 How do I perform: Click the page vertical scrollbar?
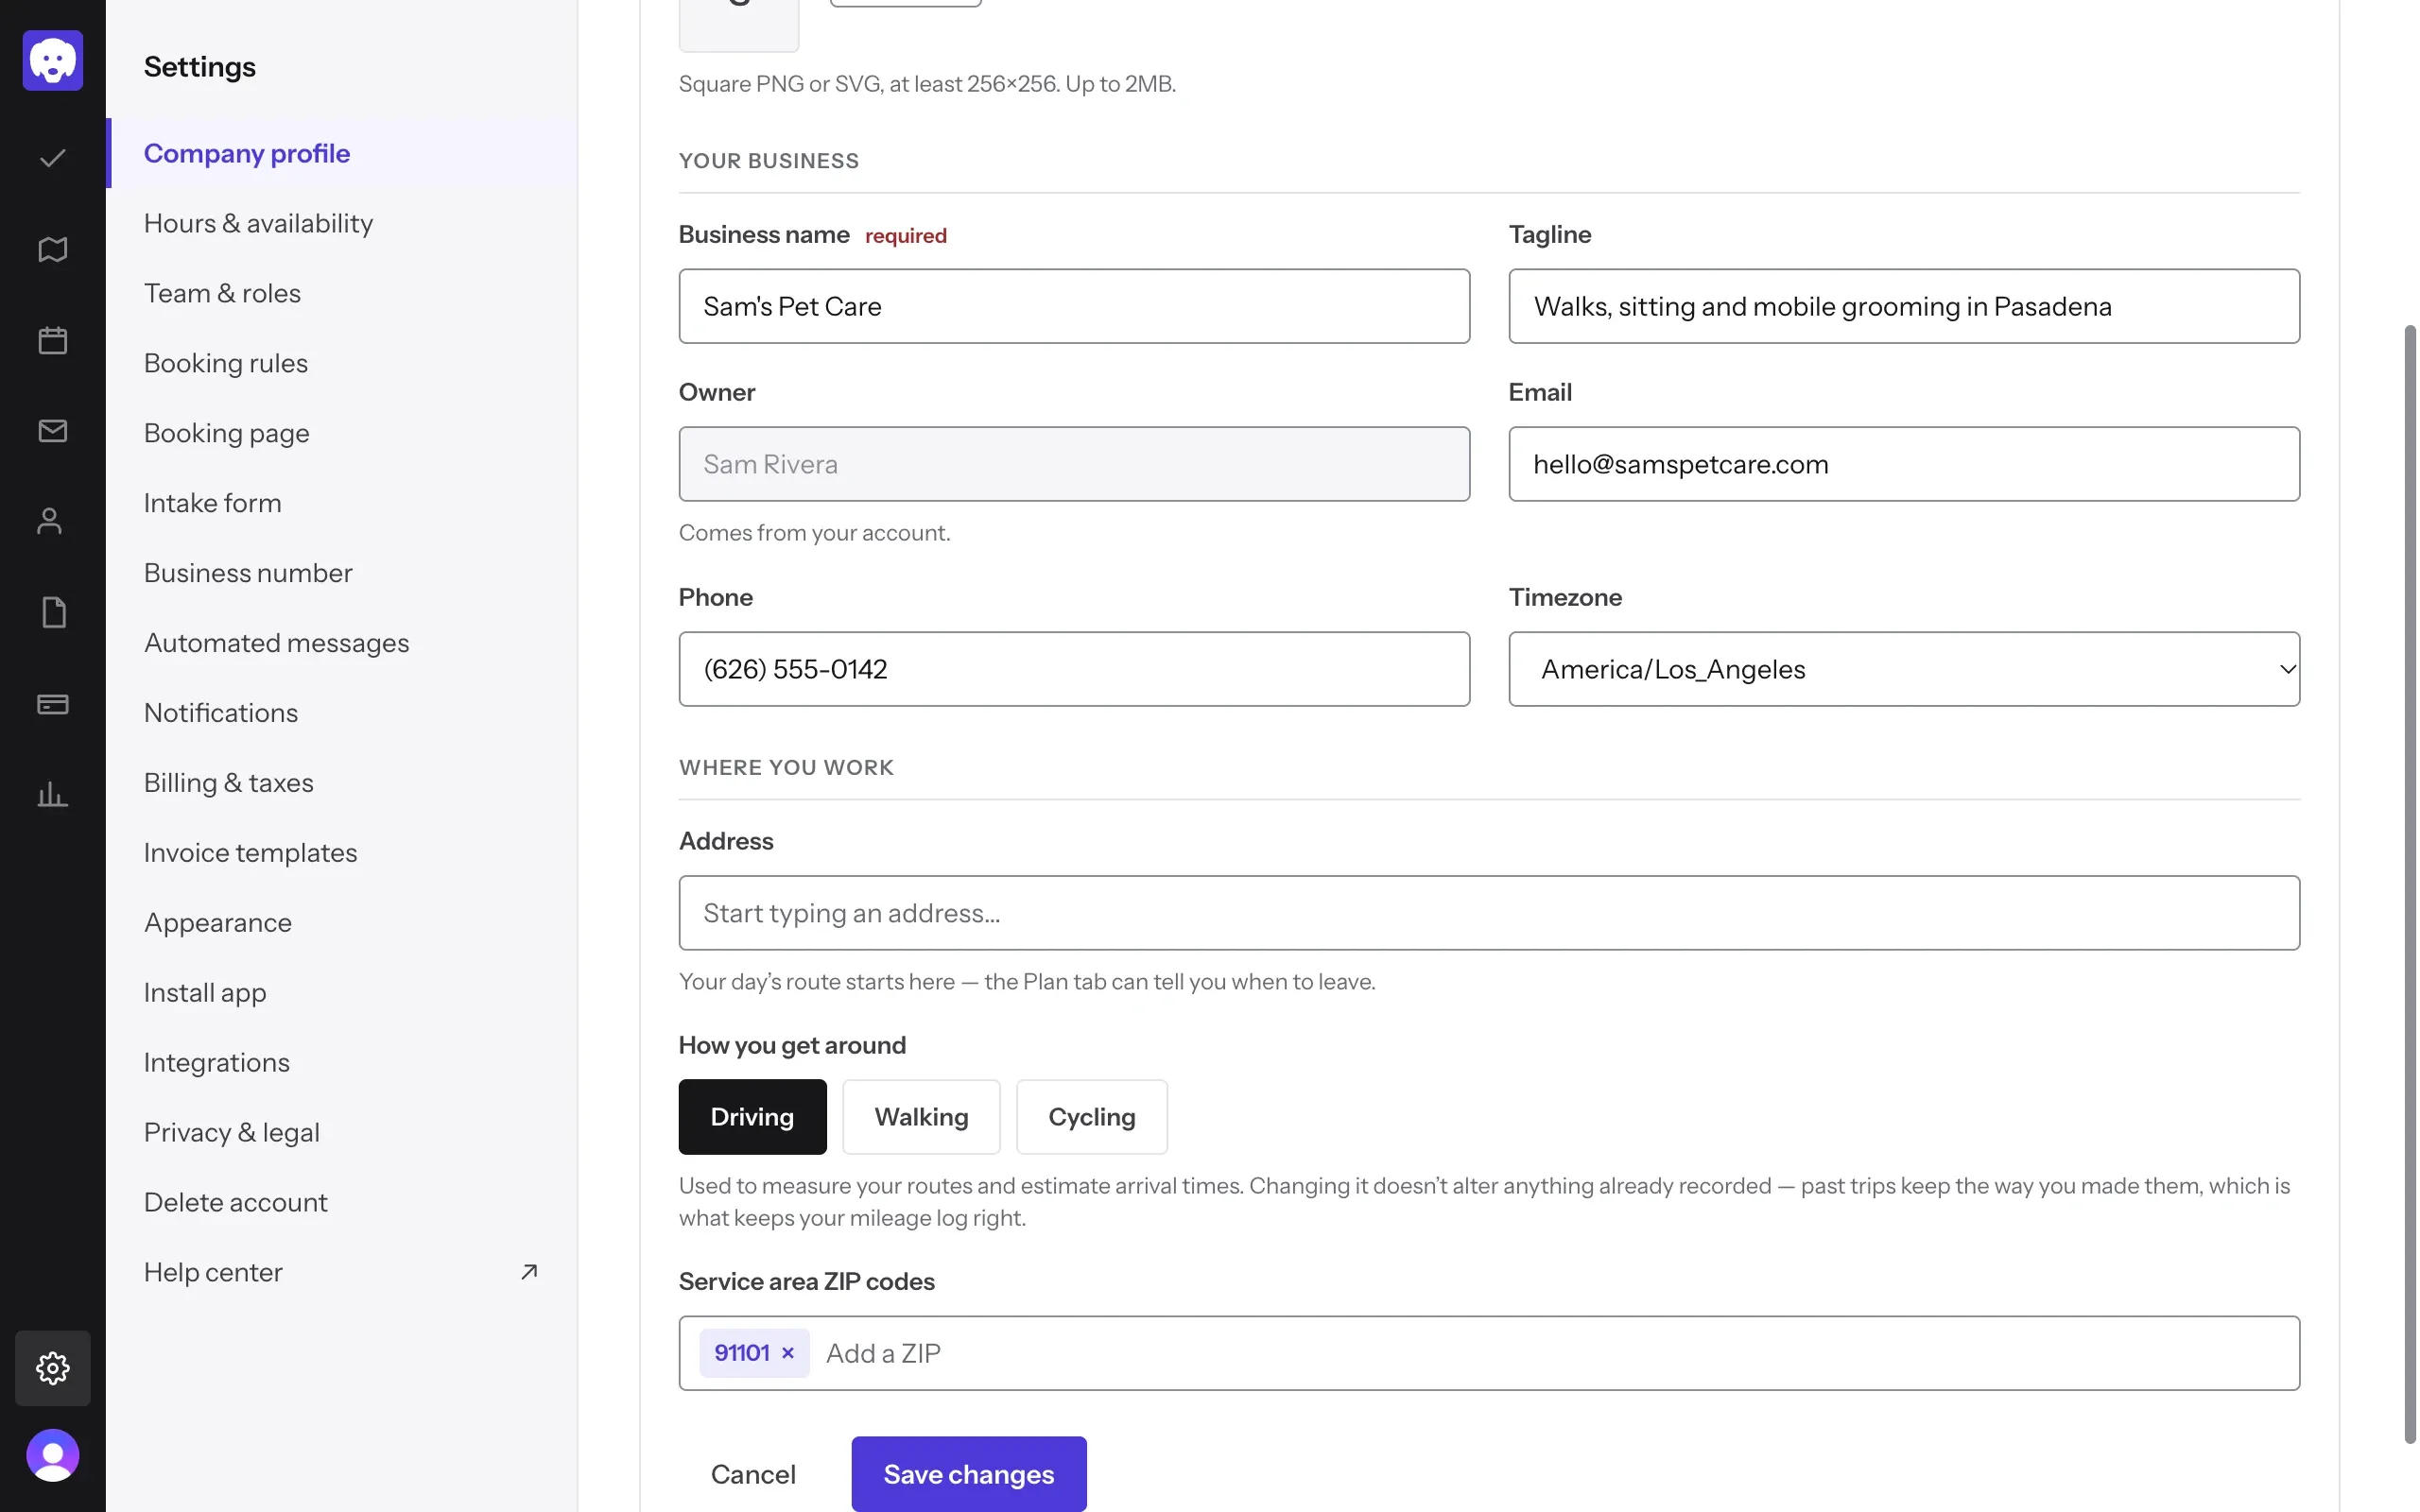pos(2409,884)
